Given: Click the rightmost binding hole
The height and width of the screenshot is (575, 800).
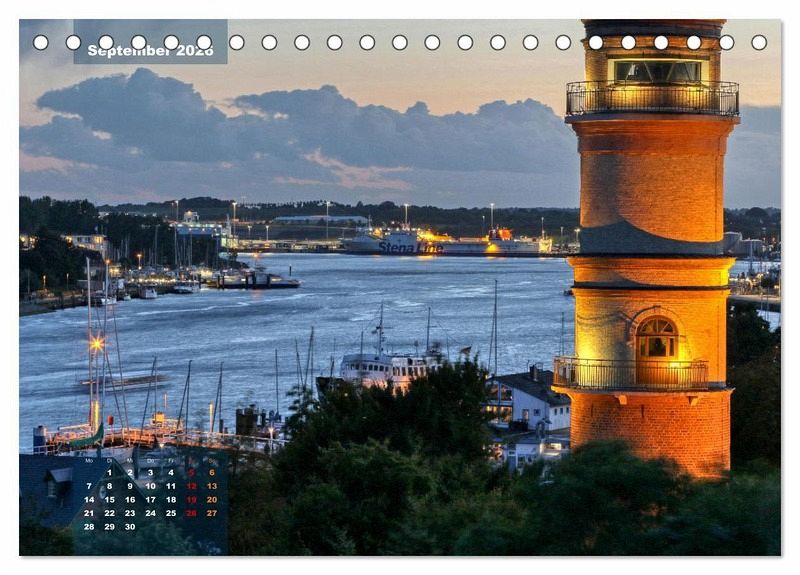Looking at the screenshot, I should (759, 42).
